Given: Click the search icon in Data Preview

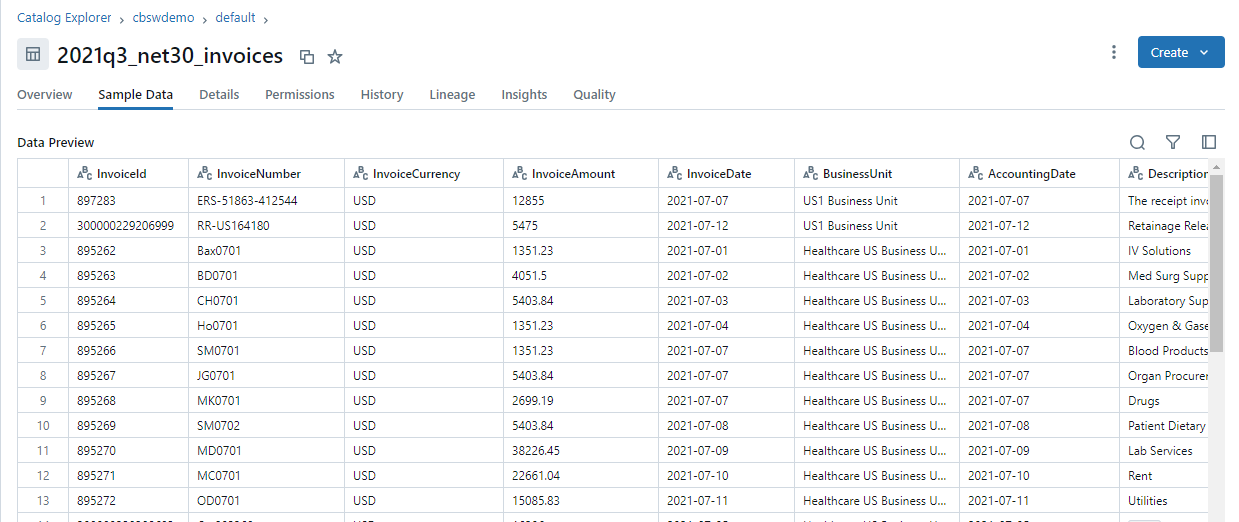Looking at the screenshot, I should [x=1137, y=143].
